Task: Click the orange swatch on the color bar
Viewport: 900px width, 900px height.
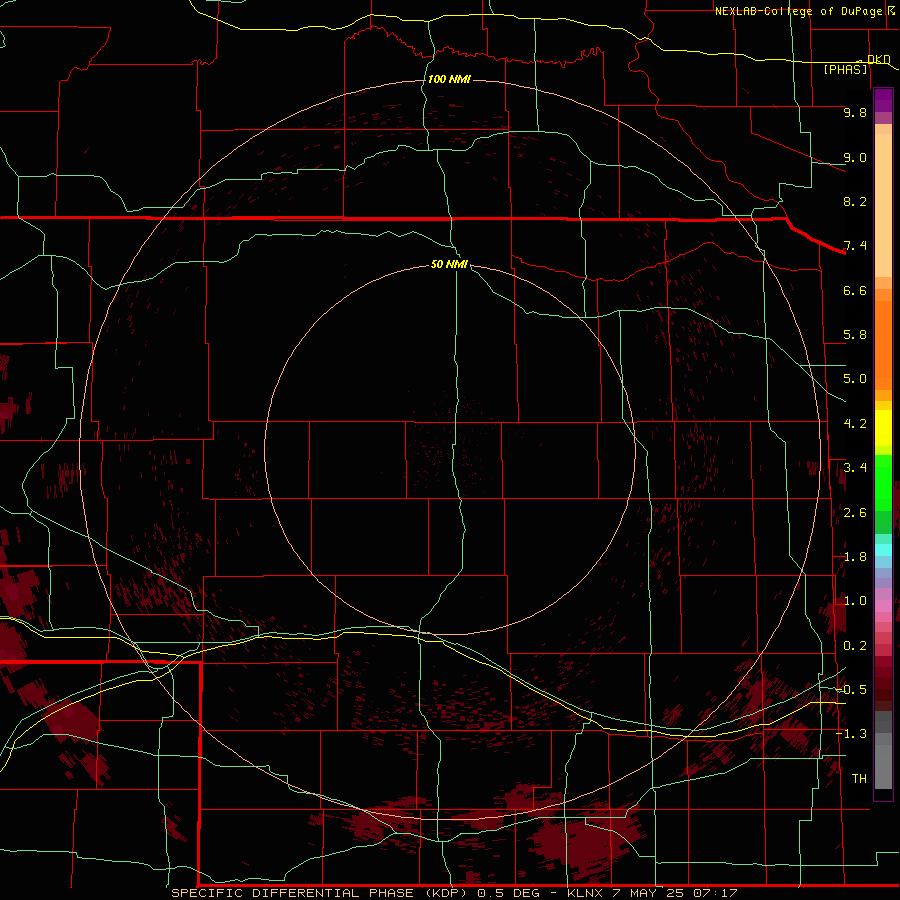Action: pos(883,346)
